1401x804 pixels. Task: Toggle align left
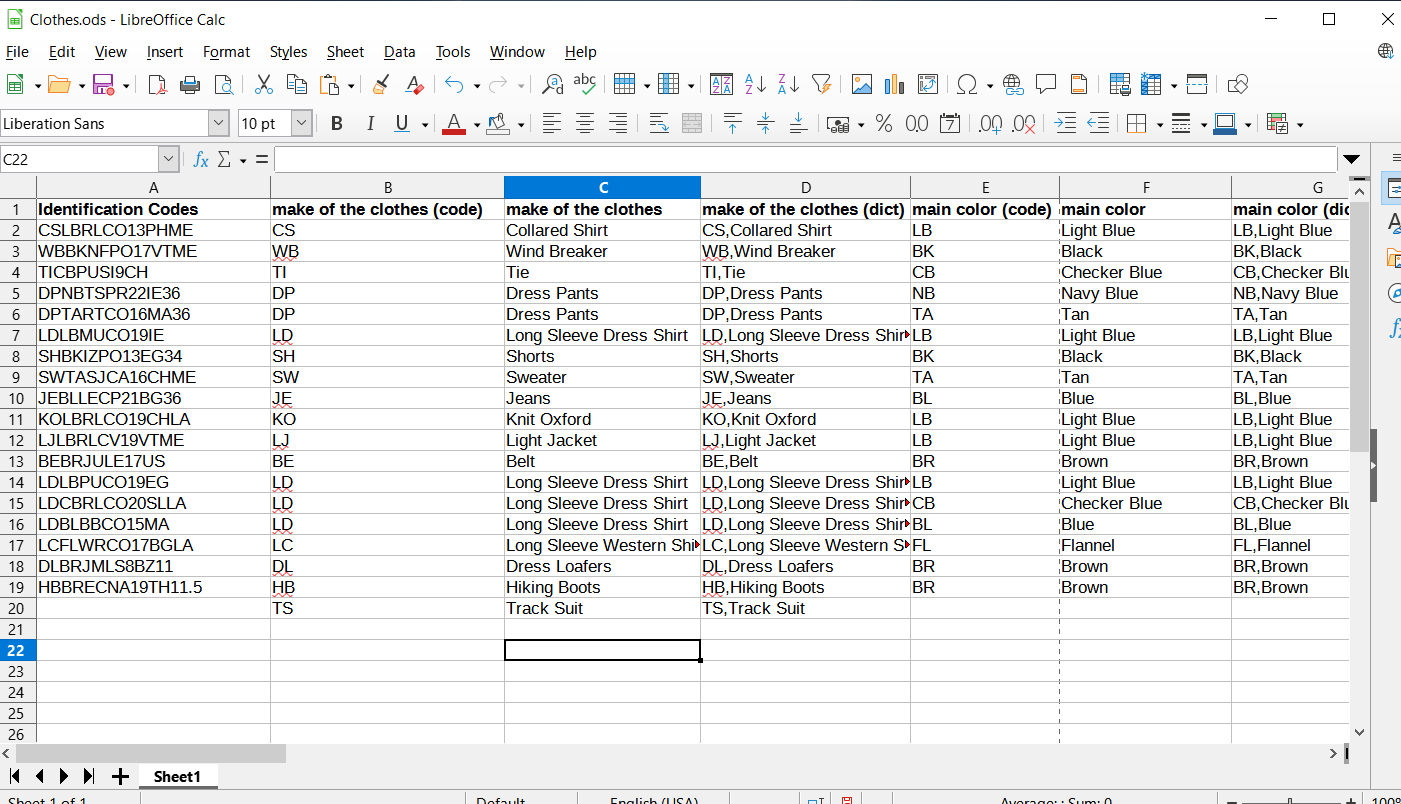(x=552, y=124)
